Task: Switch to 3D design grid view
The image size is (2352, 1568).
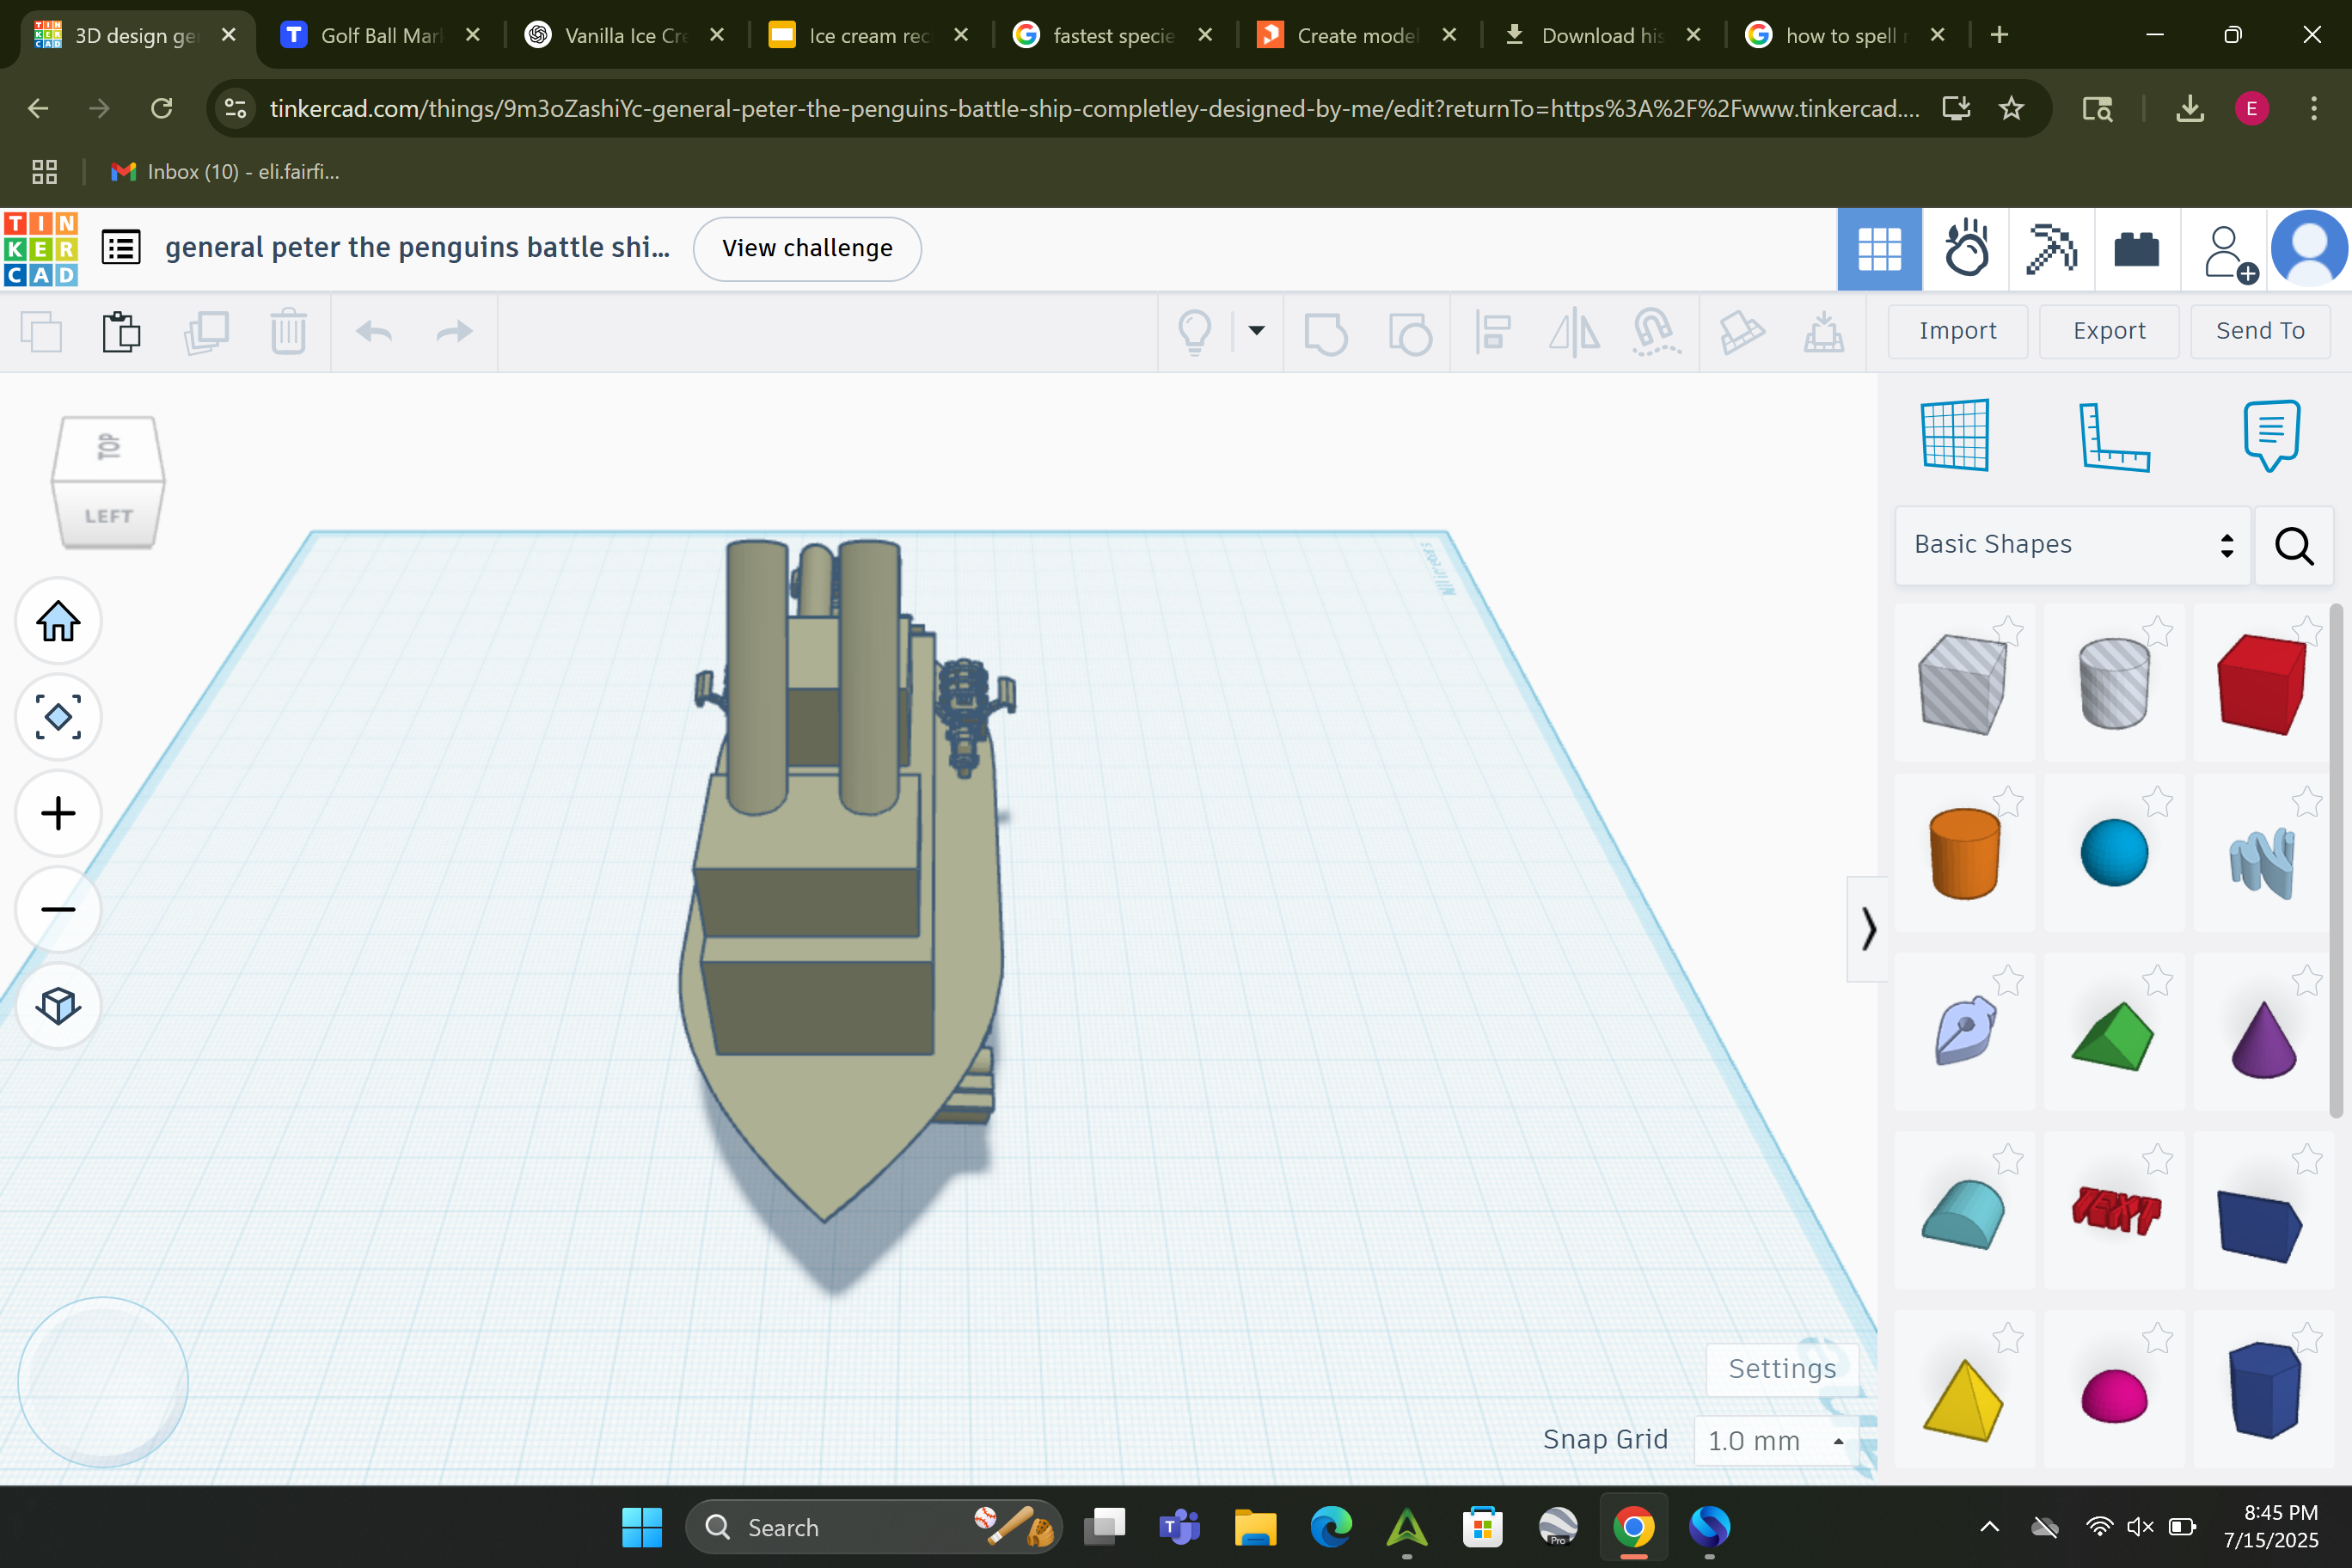Action: [x=1879, y=249]
